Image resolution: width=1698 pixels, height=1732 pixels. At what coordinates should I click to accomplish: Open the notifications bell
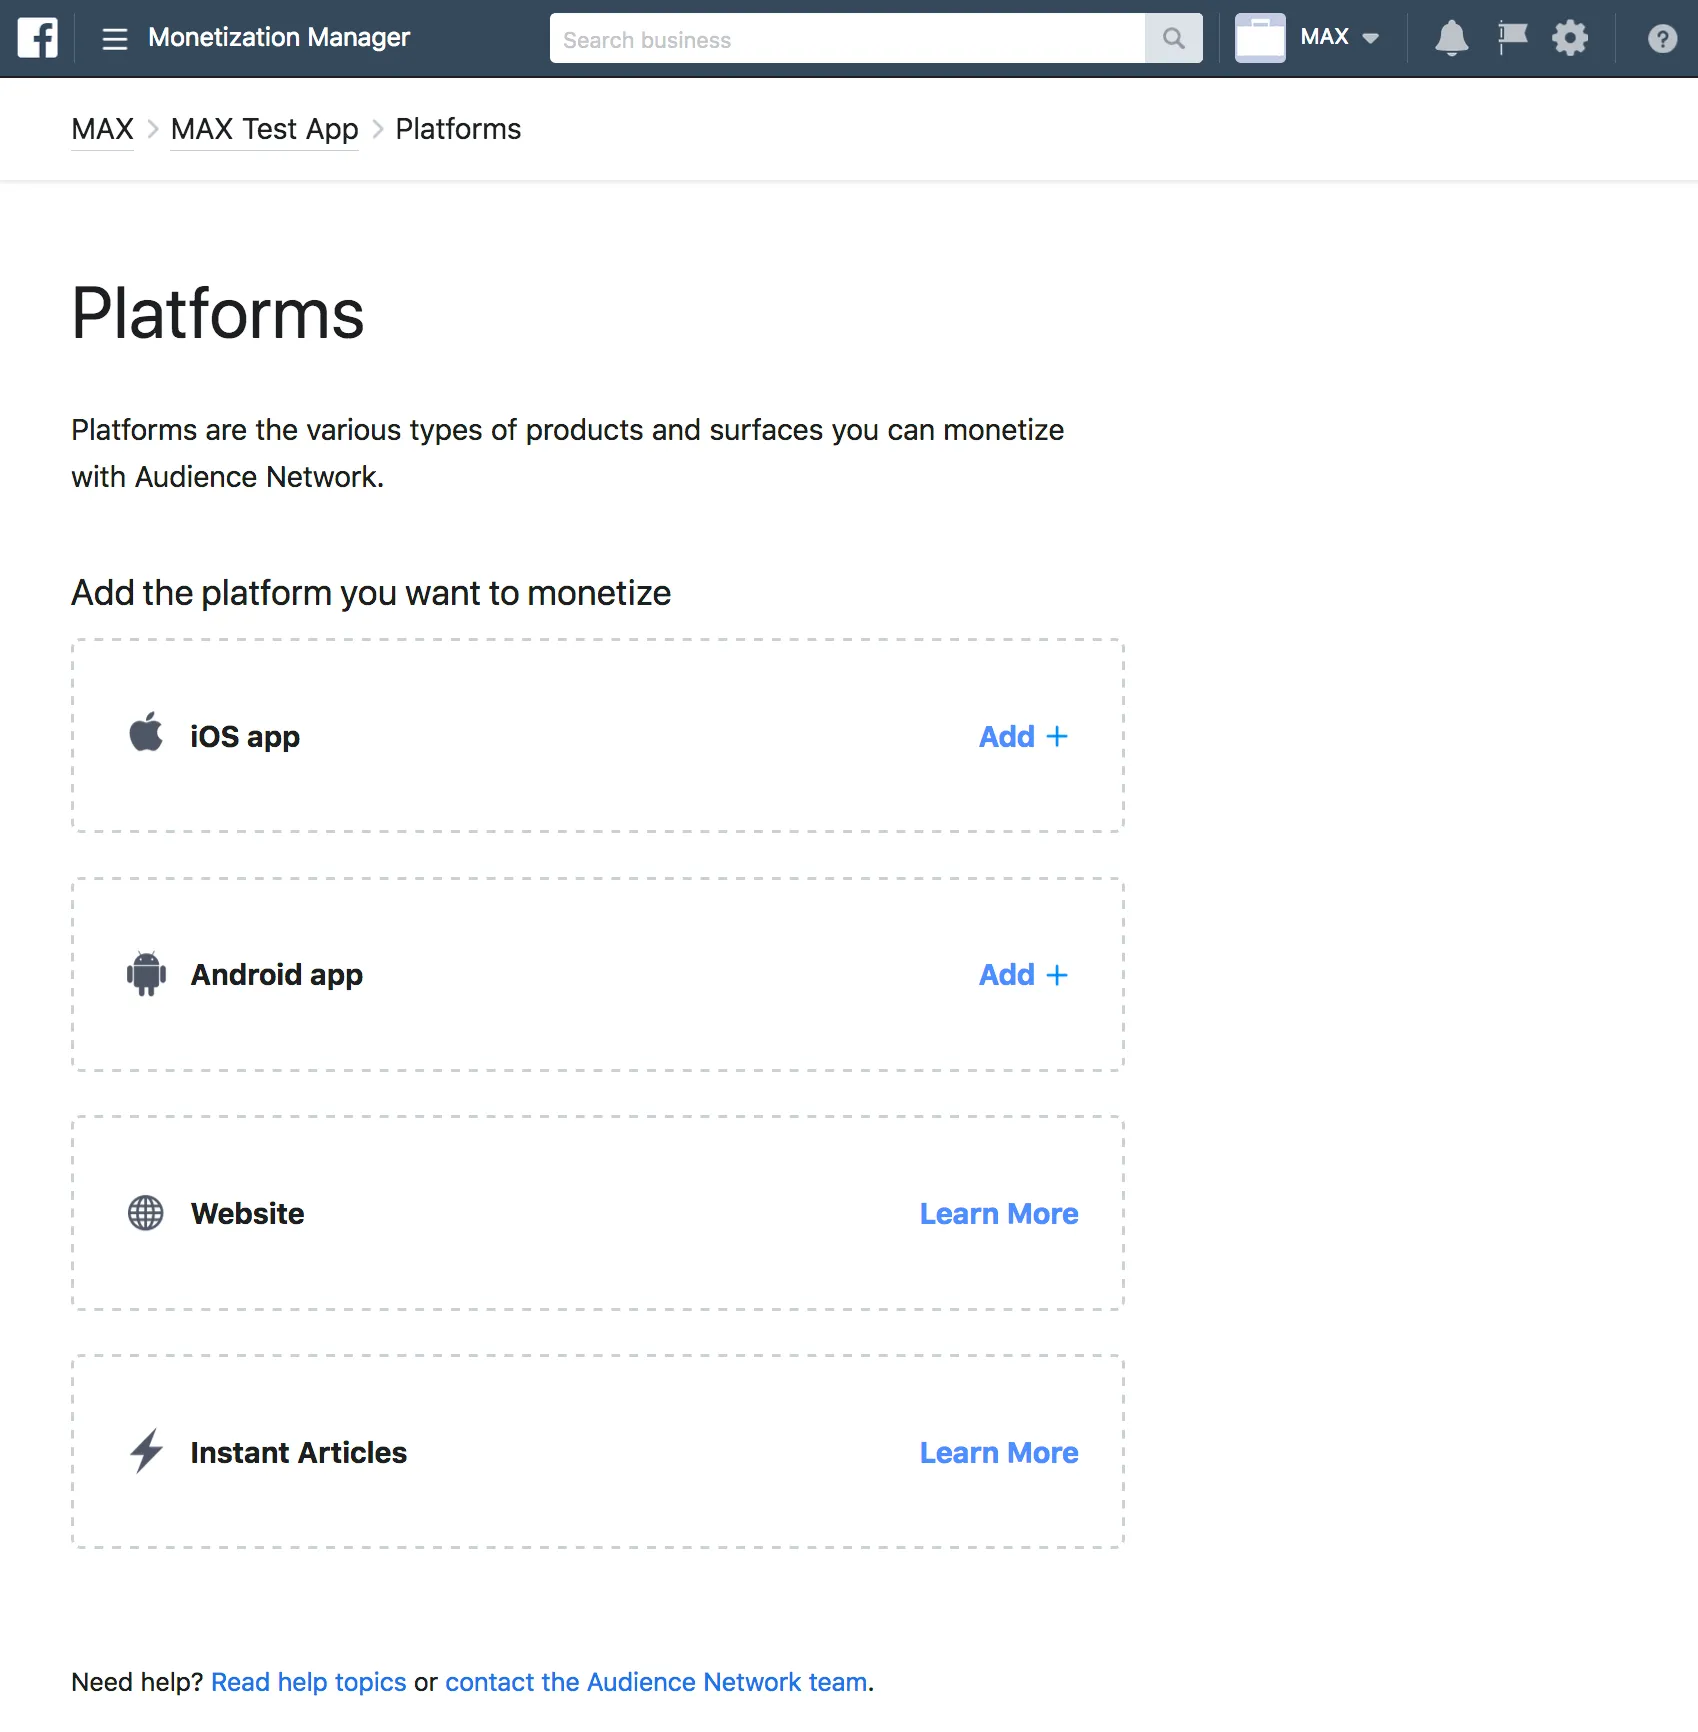(1452, 38)
